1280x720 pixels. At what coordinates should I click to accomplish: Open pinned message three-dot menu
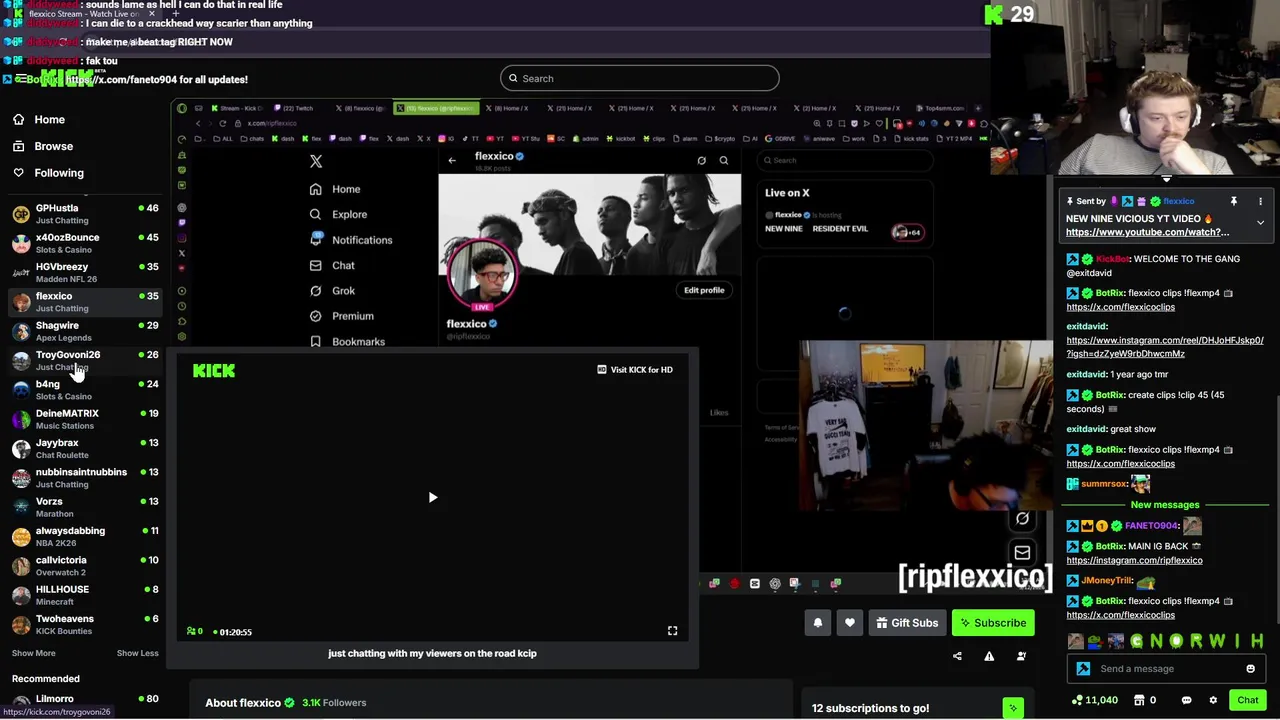point(1260,201)
